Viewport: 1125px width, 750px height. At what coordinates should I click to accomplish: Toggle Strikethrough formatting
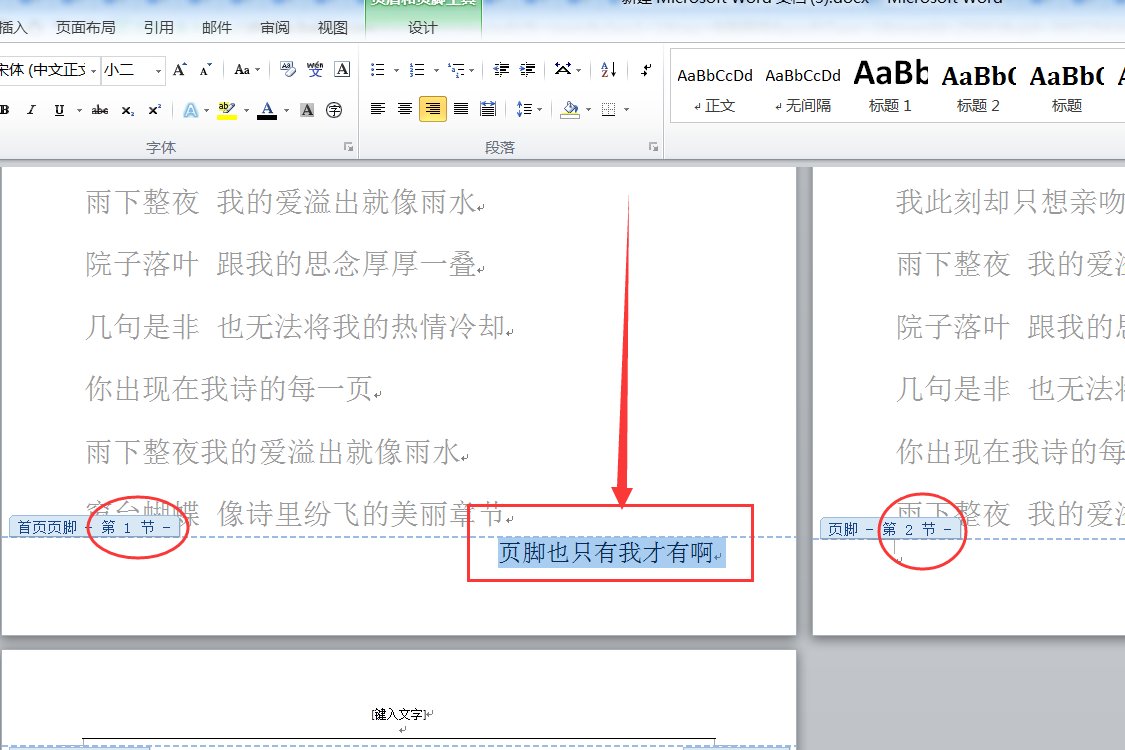tap(99, 109)
